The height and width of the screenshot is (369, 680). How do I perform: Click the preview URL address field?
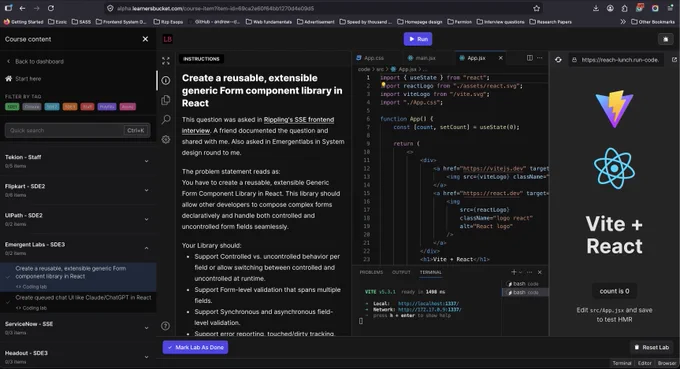point(616,60)
